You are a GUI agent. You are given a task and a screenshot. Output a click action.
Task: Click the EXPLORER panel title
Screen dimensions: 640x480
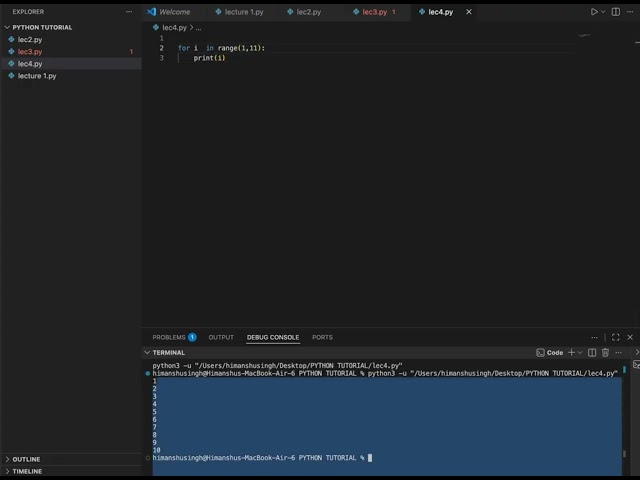pos(28,12)
